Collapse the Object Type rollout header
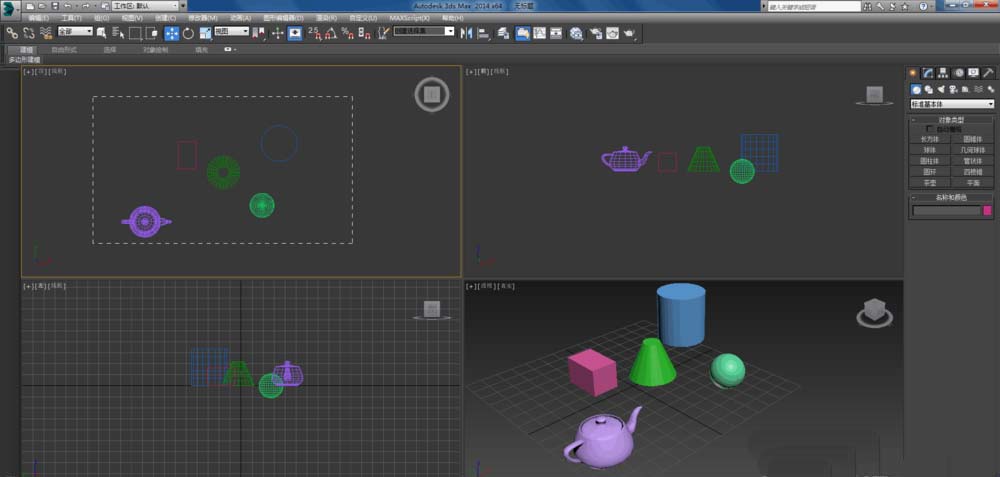1000x477 pixels. point(951,120)
